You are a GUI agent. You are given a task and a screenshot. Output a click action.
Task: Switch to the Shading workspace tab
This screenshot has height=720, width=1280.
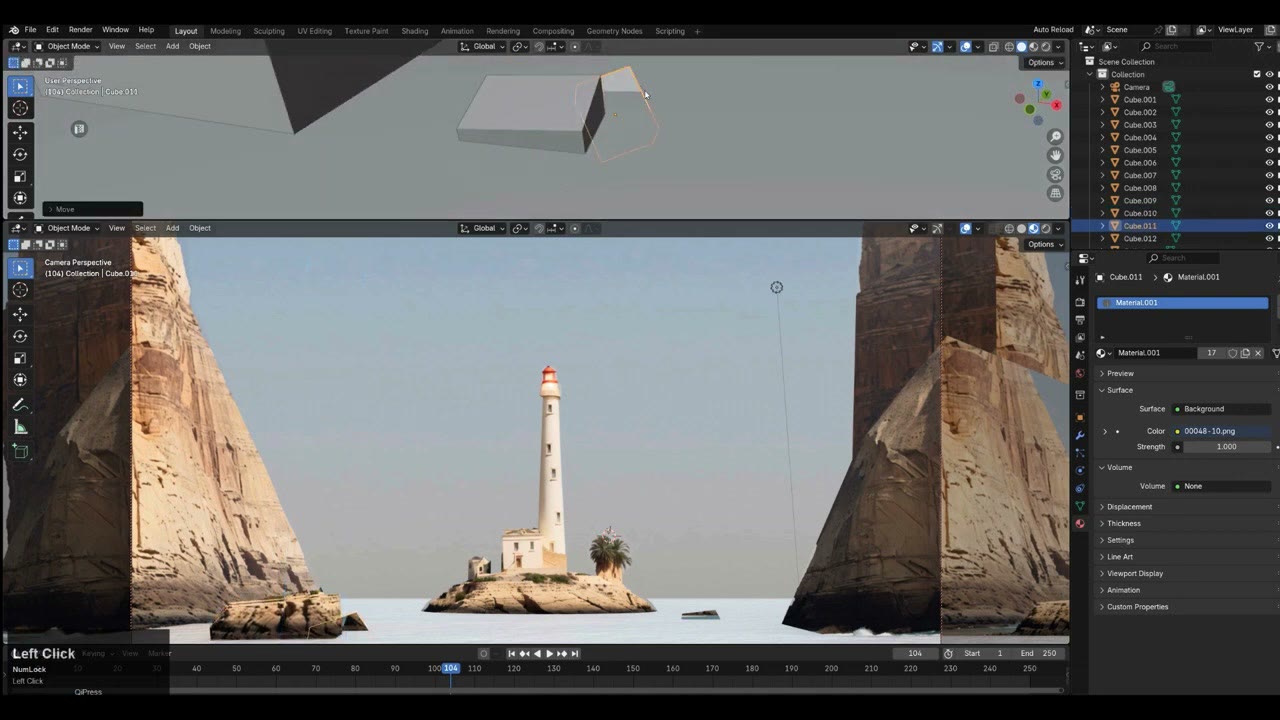click(415, 31)
